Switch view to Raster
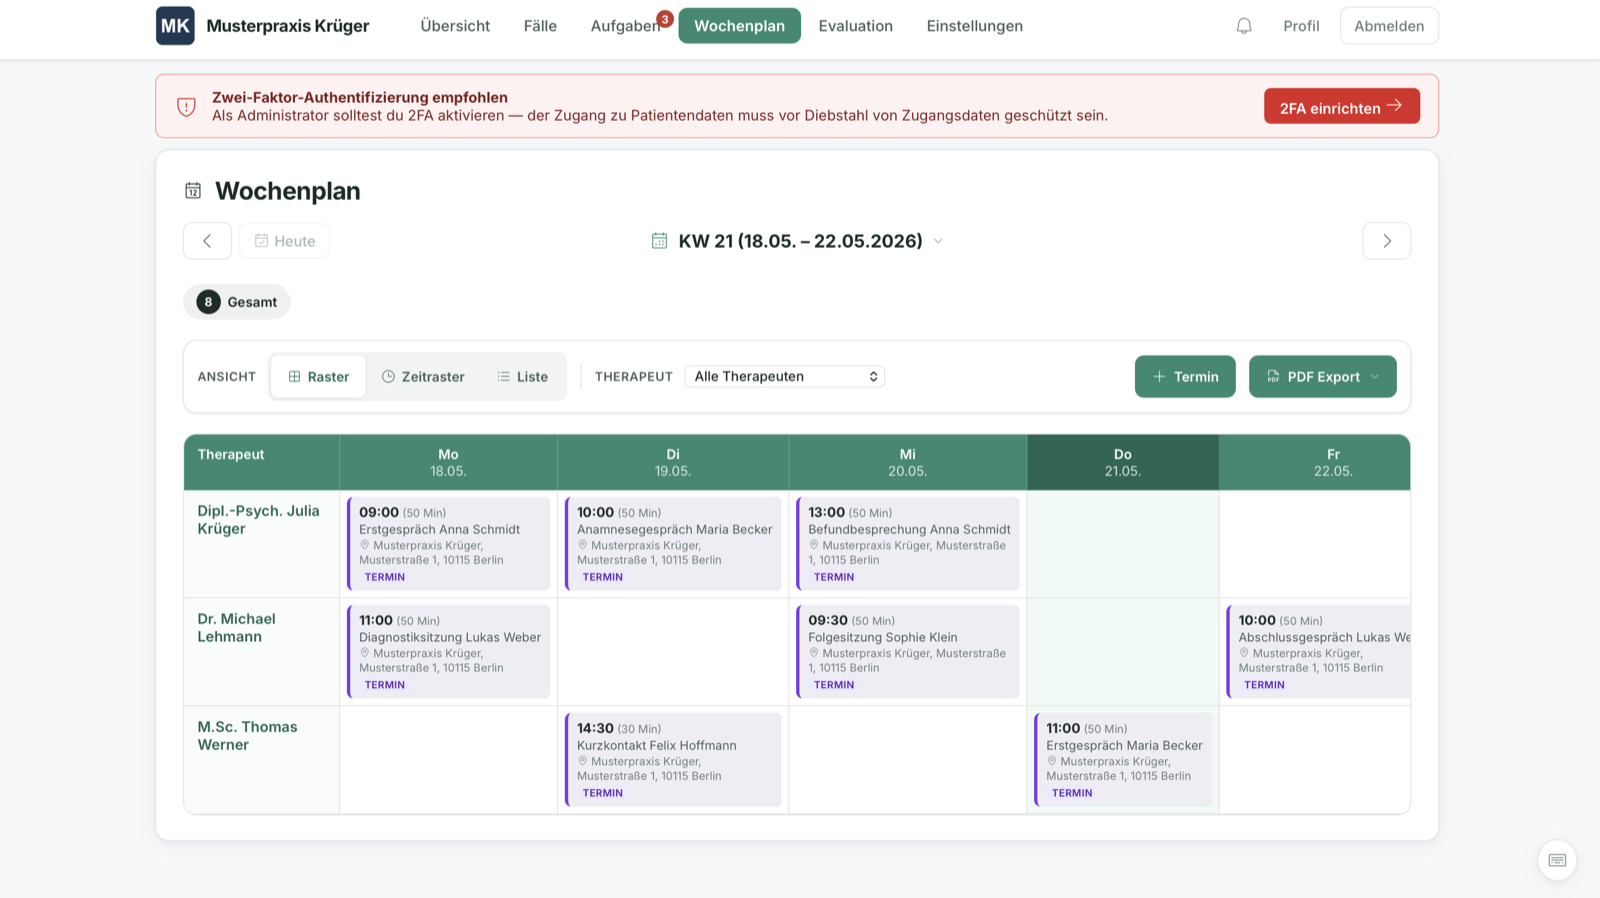 coord(318,377)
